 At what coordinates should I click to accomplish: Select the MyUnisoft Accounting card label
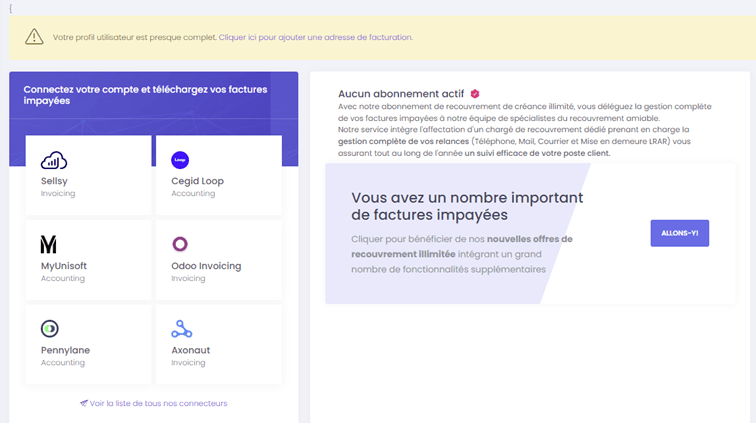[x=66, y=266]
